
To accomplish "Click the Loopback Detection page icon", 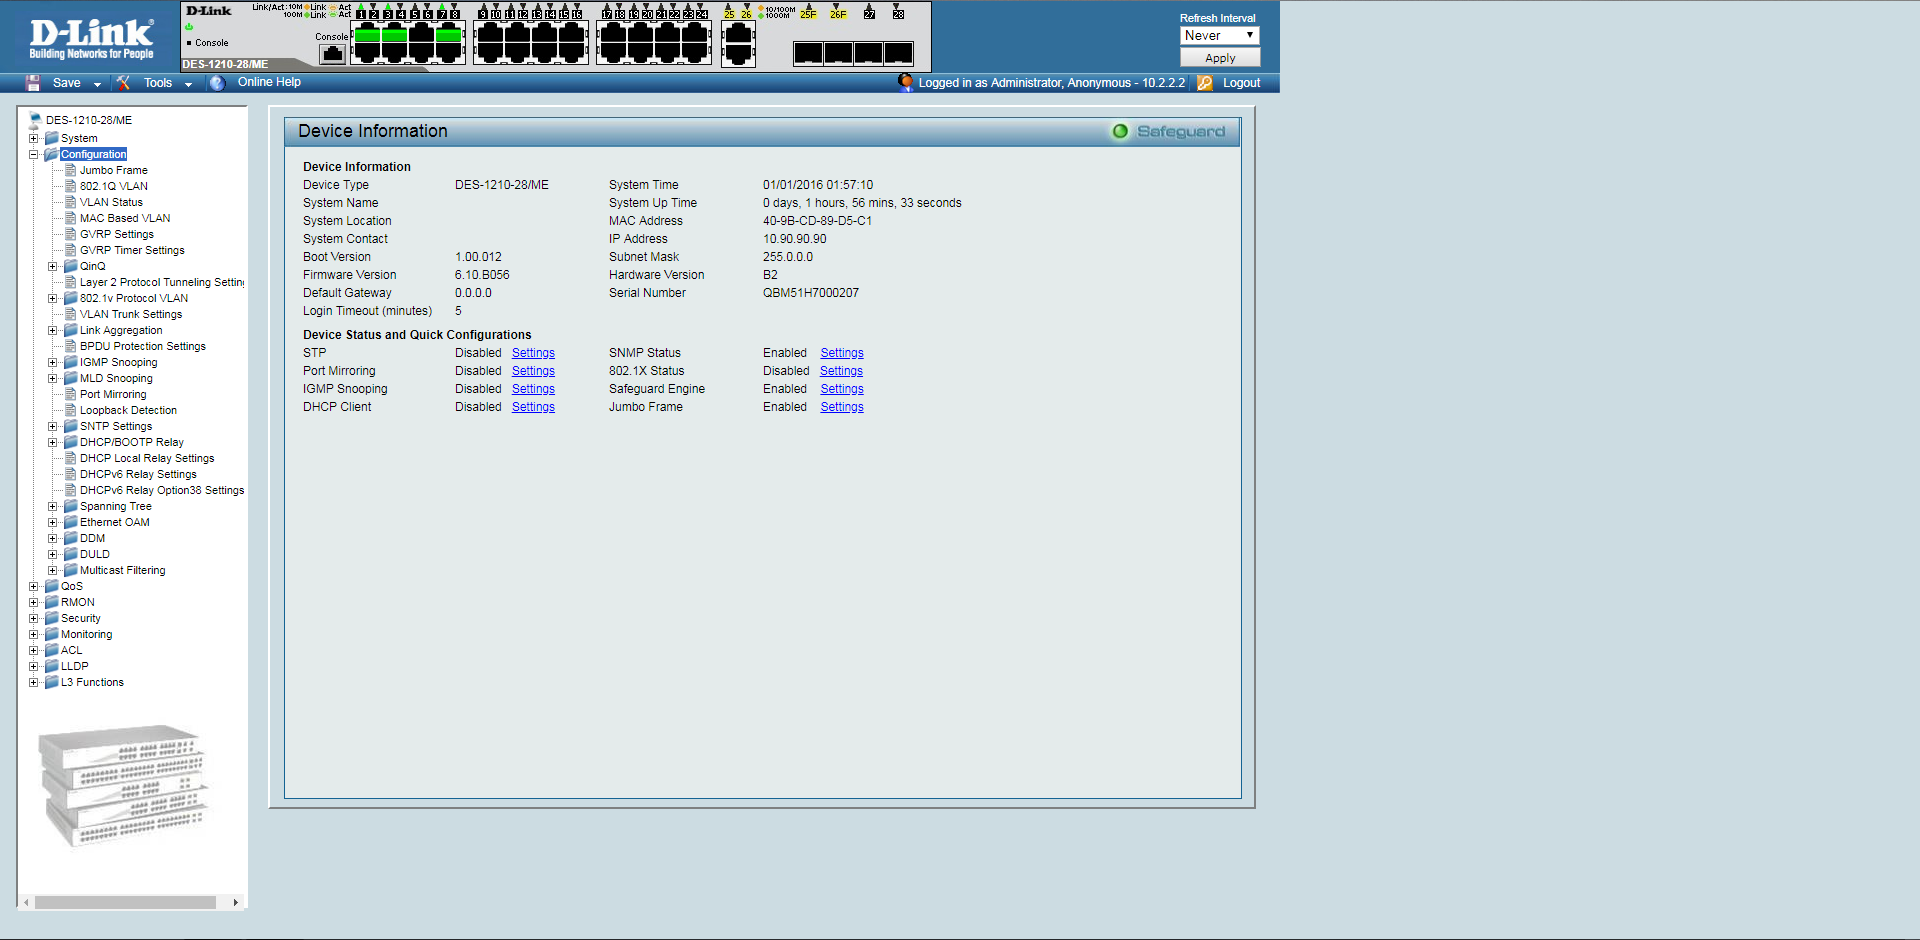I will tap(71, 410).
